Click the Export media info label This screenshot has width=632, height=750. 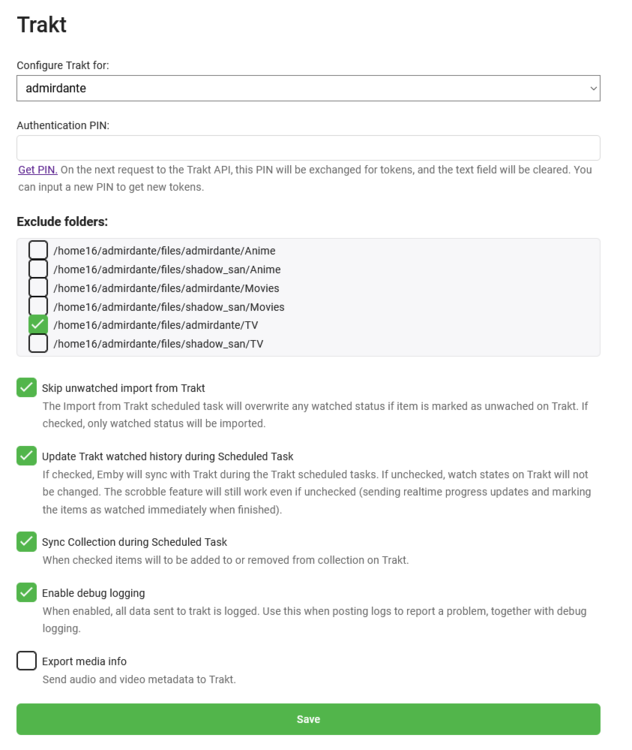tap(84, 662)
